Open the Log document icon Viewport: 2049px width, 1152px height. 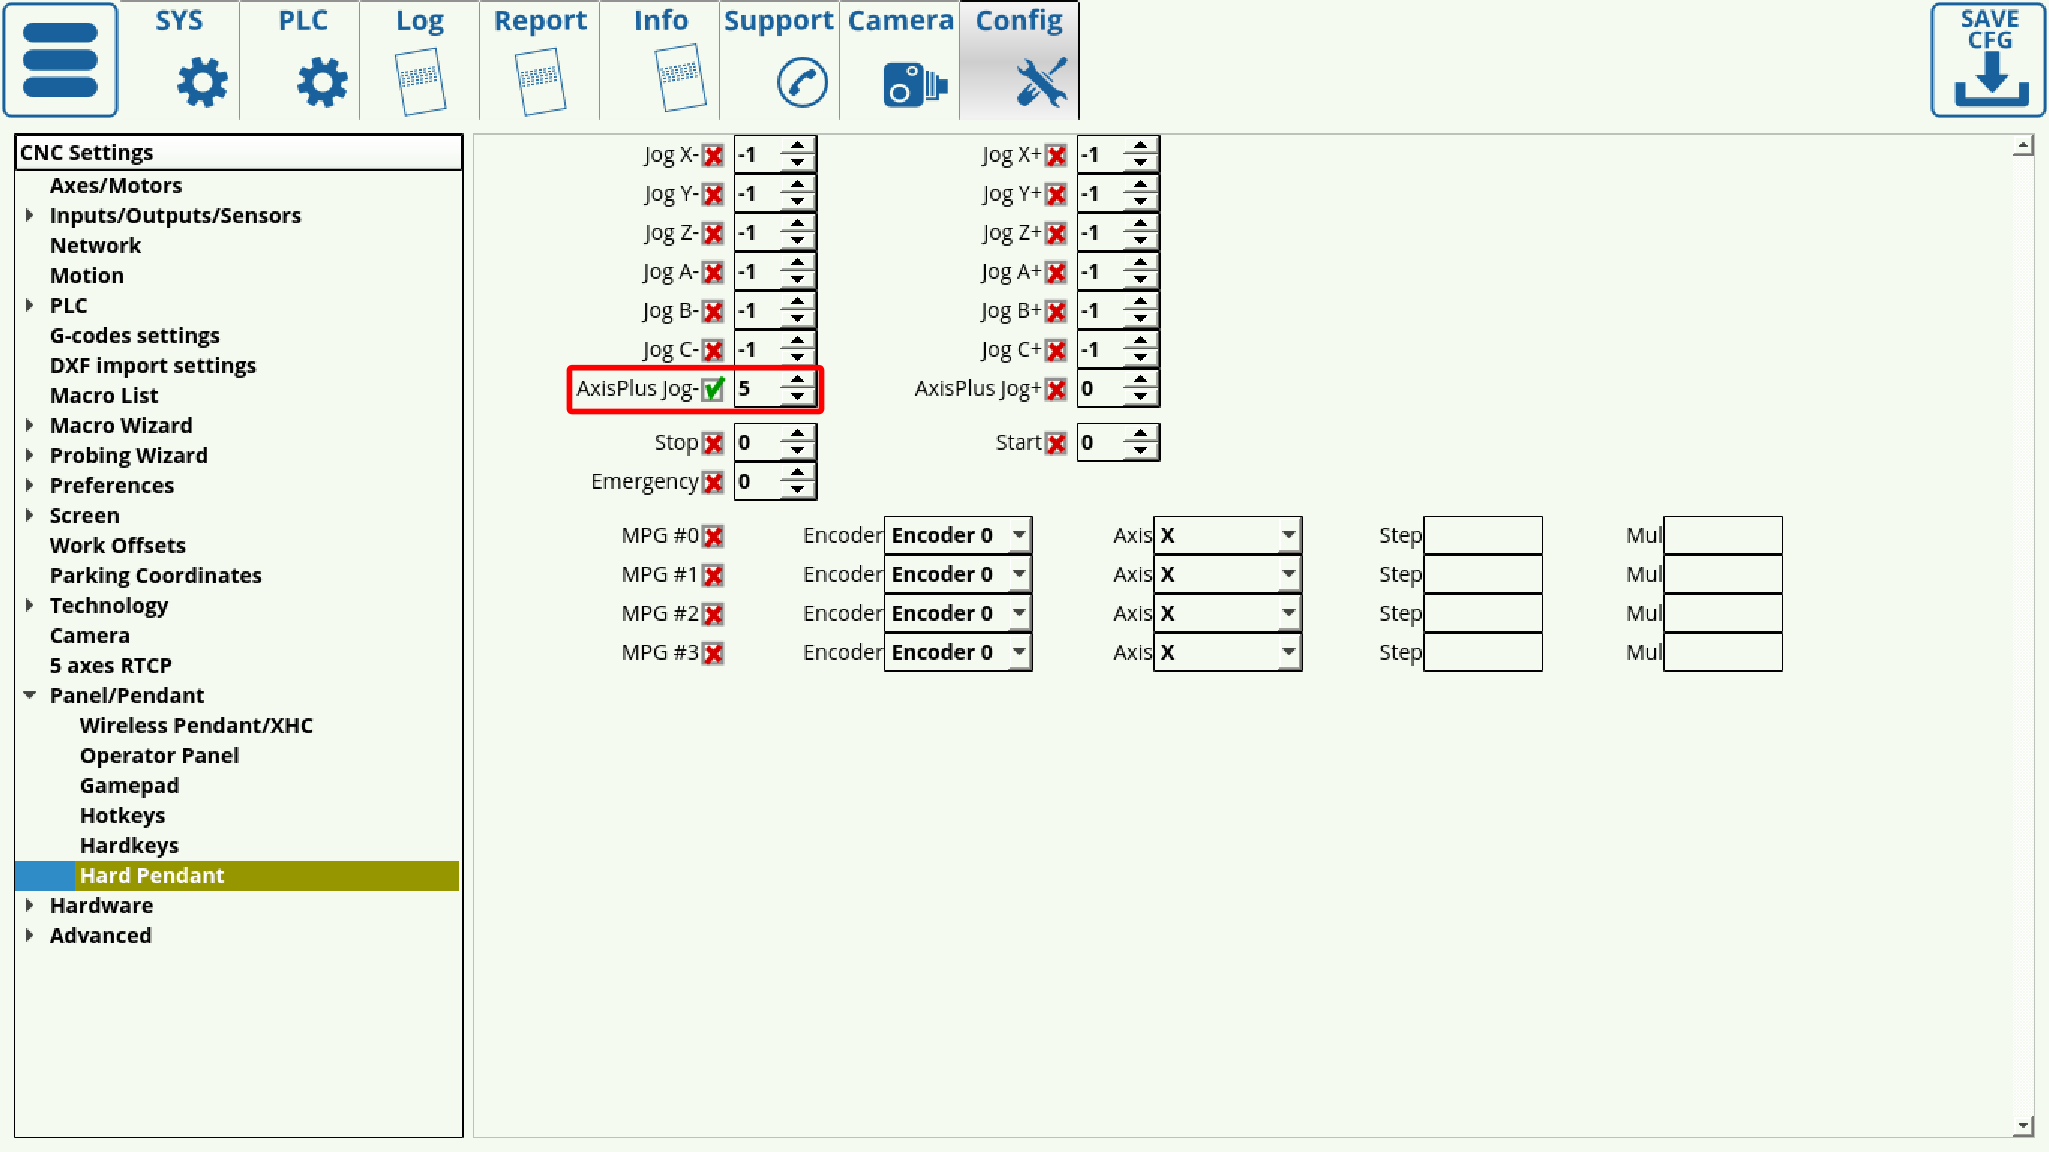tap(420, 81)
